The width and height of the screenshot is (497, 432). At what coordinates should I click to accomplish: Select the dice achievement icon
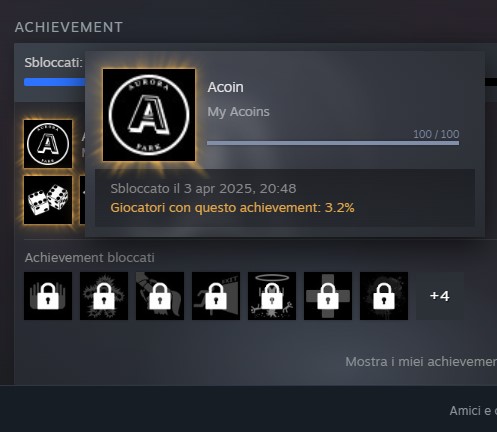(48, 200)
